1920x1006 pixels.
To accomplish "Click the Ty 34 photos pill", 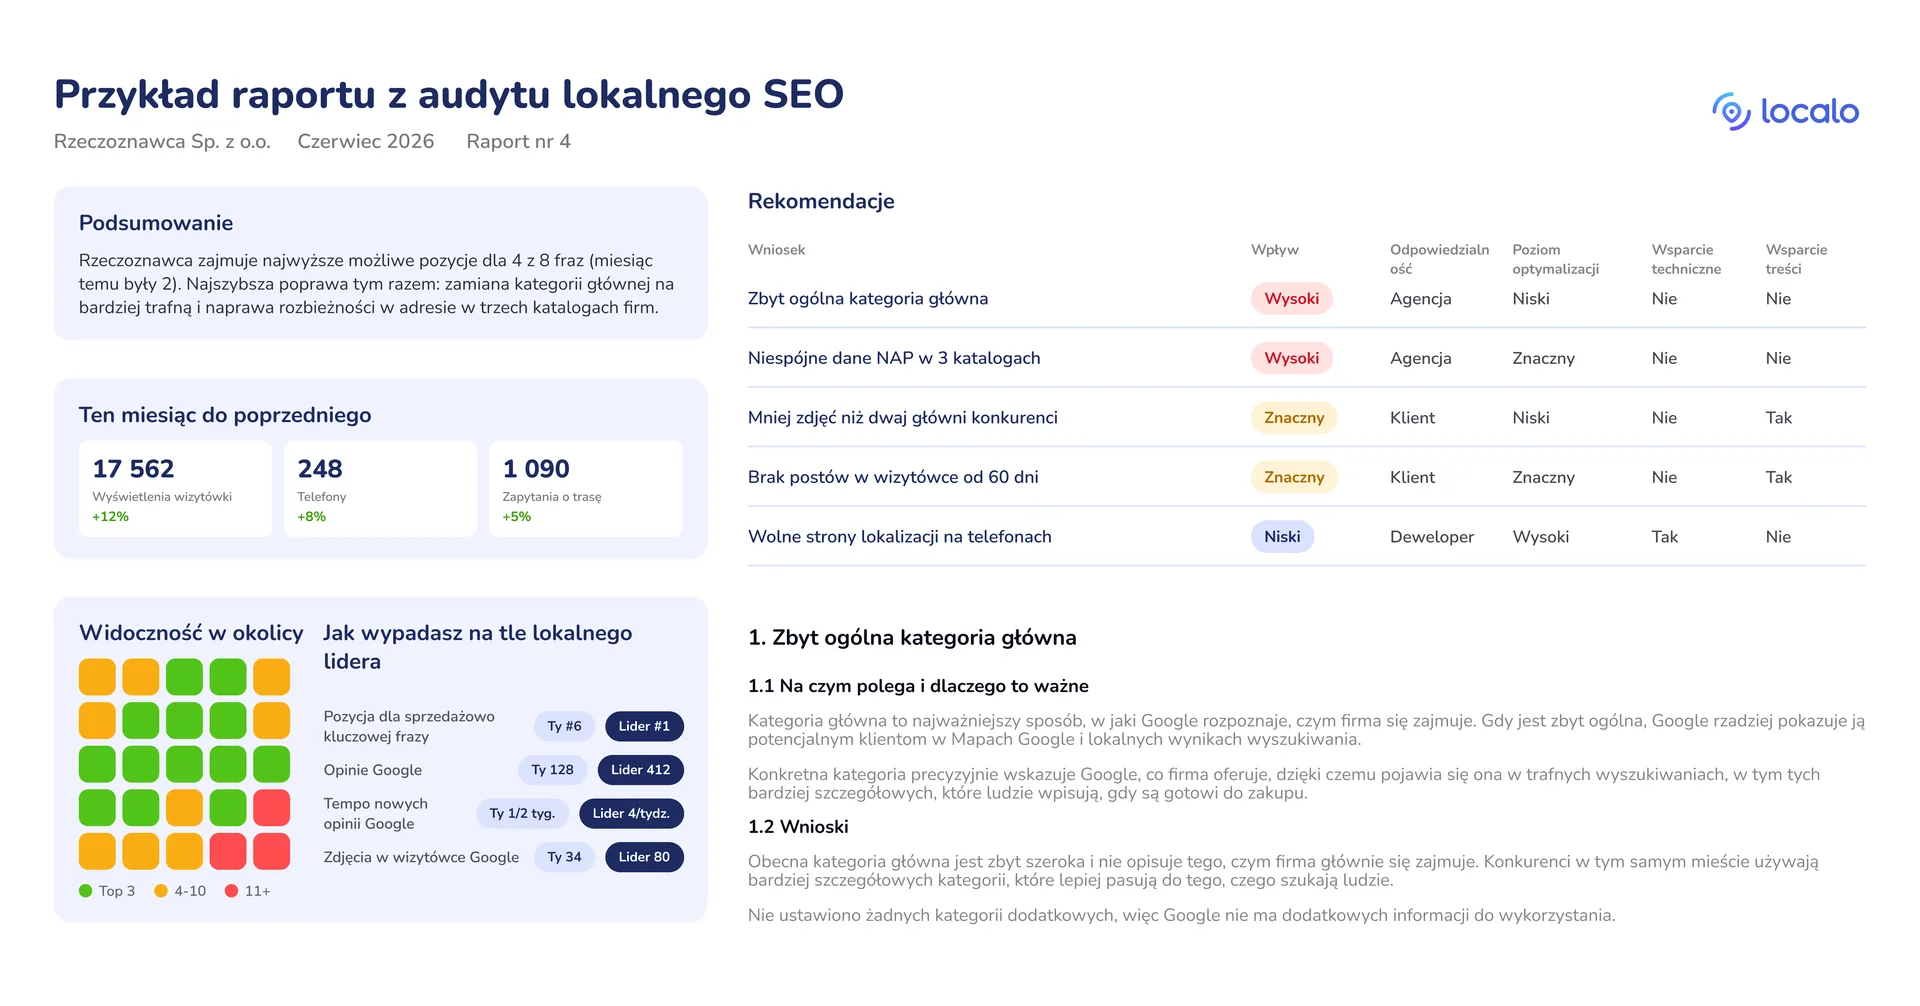I will (x=564, y=857).
